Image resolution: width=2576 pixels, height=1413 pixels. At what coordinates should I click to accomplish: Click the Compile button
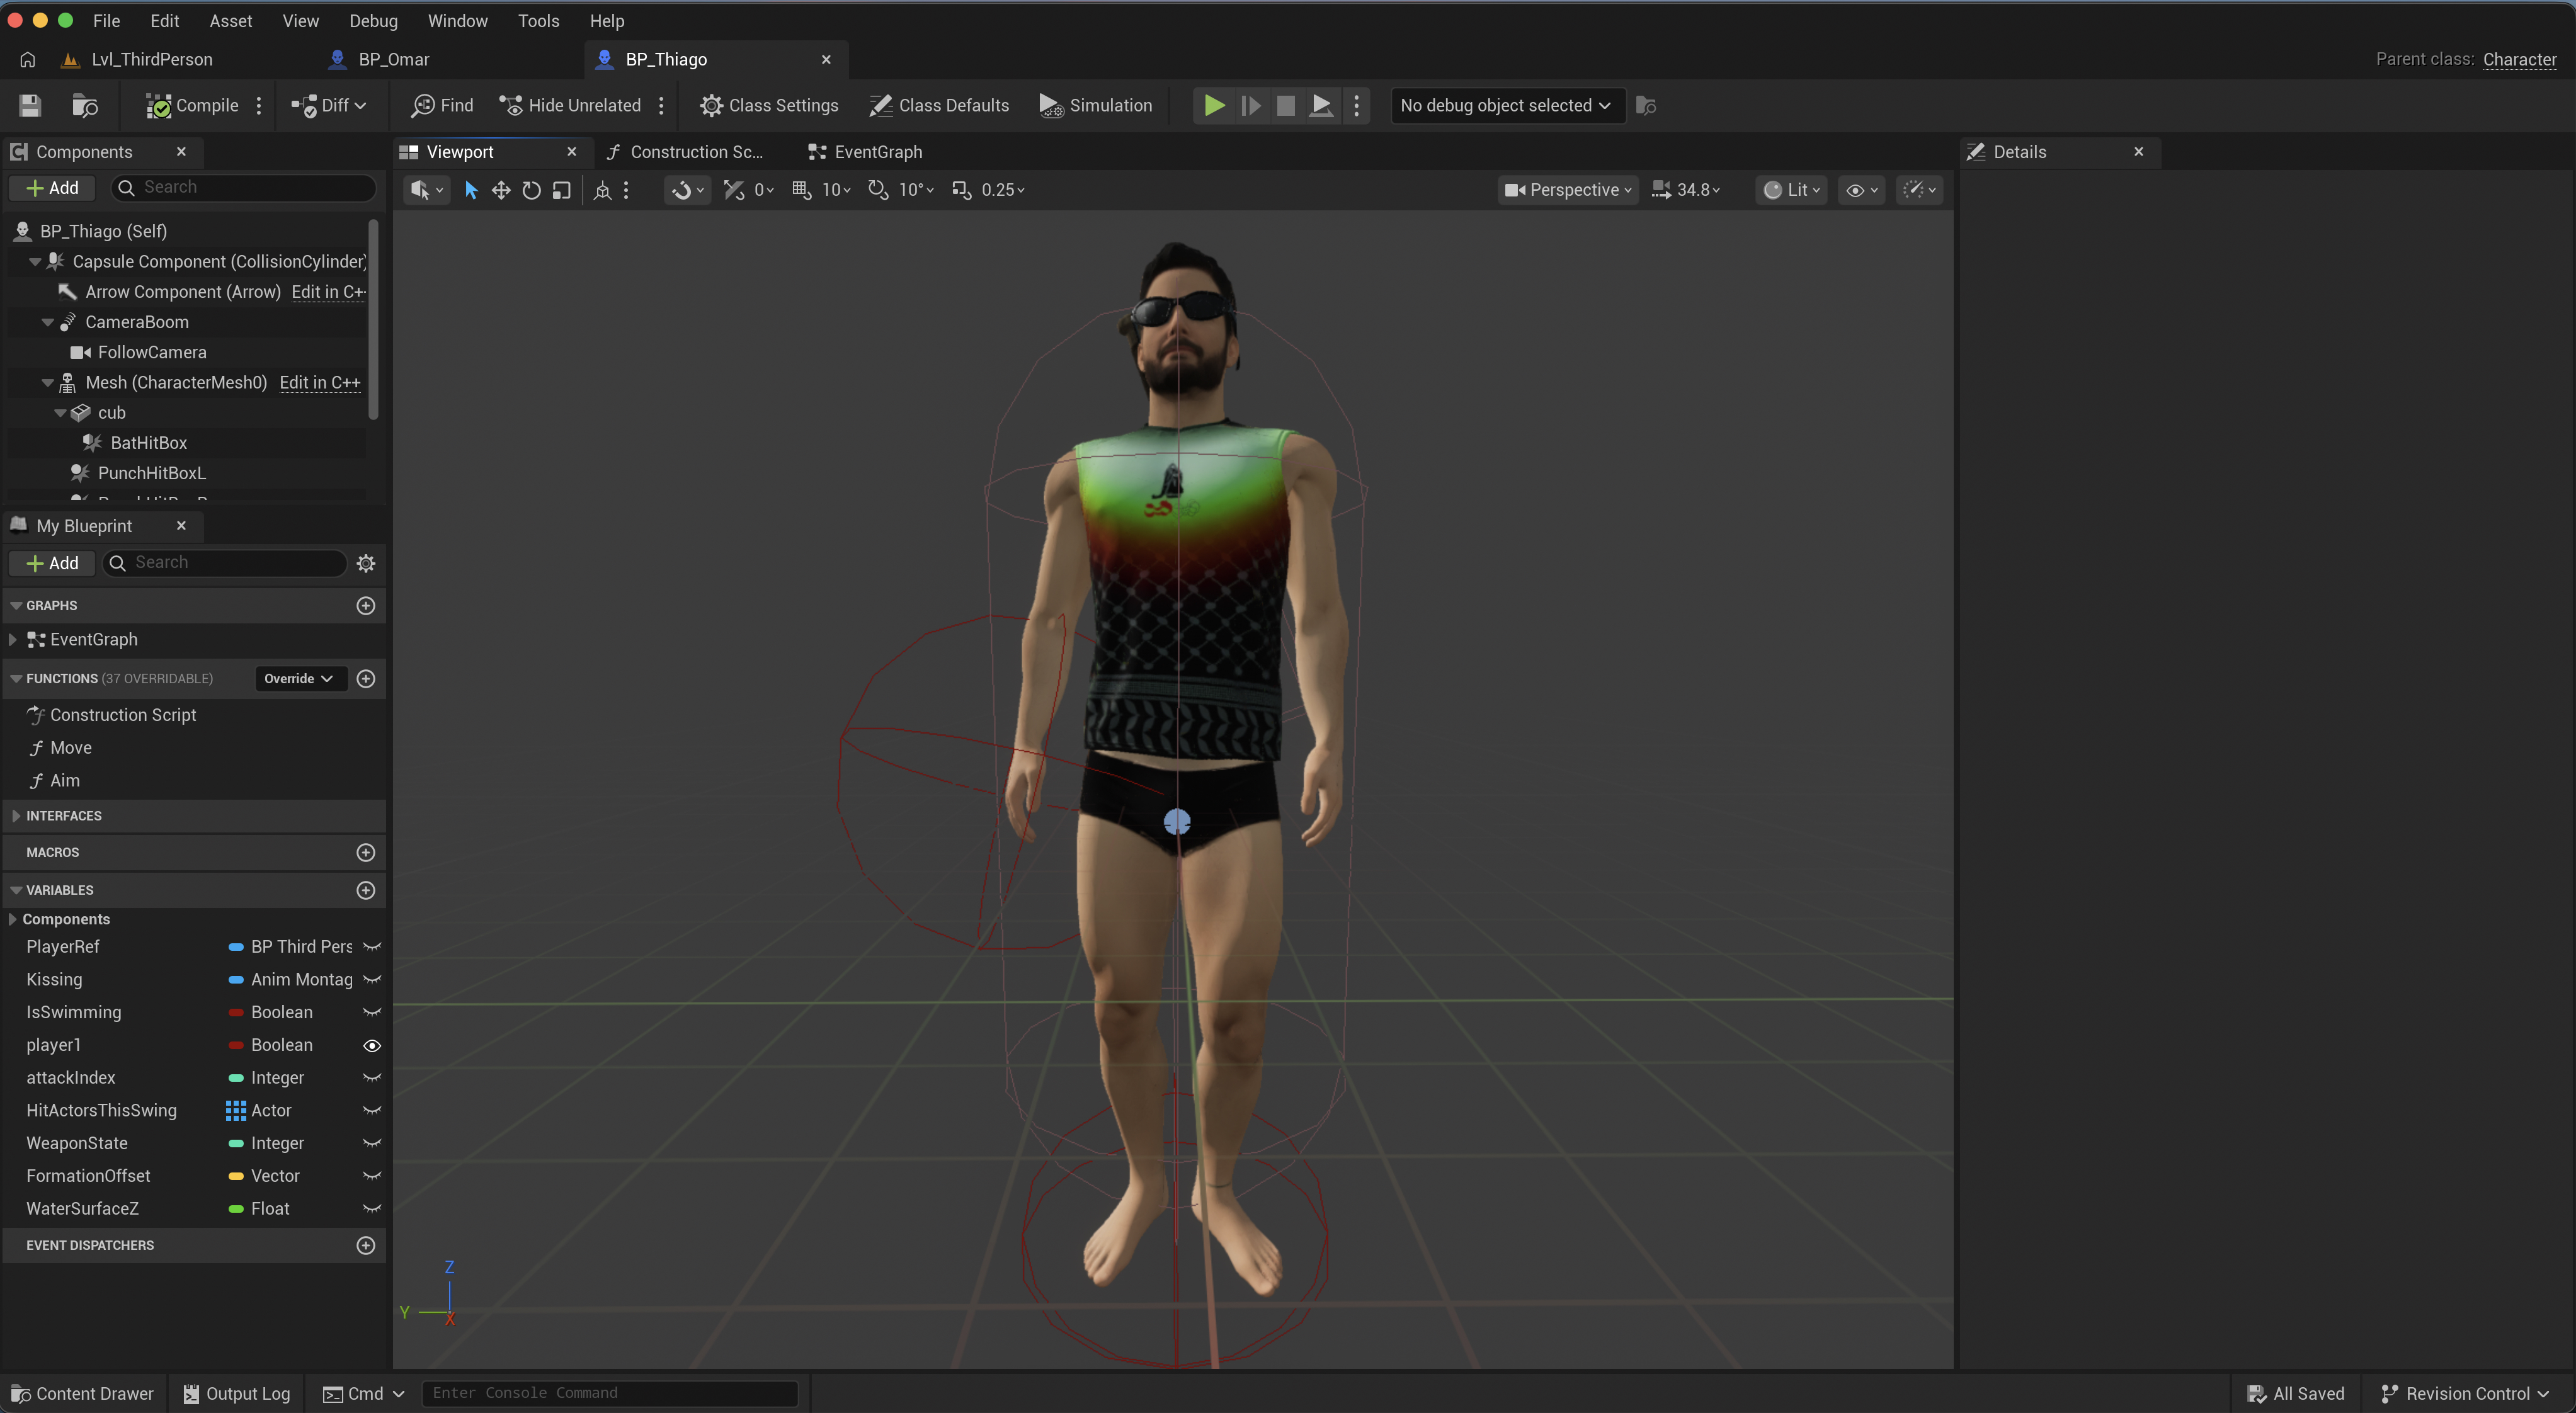[193, 105]
